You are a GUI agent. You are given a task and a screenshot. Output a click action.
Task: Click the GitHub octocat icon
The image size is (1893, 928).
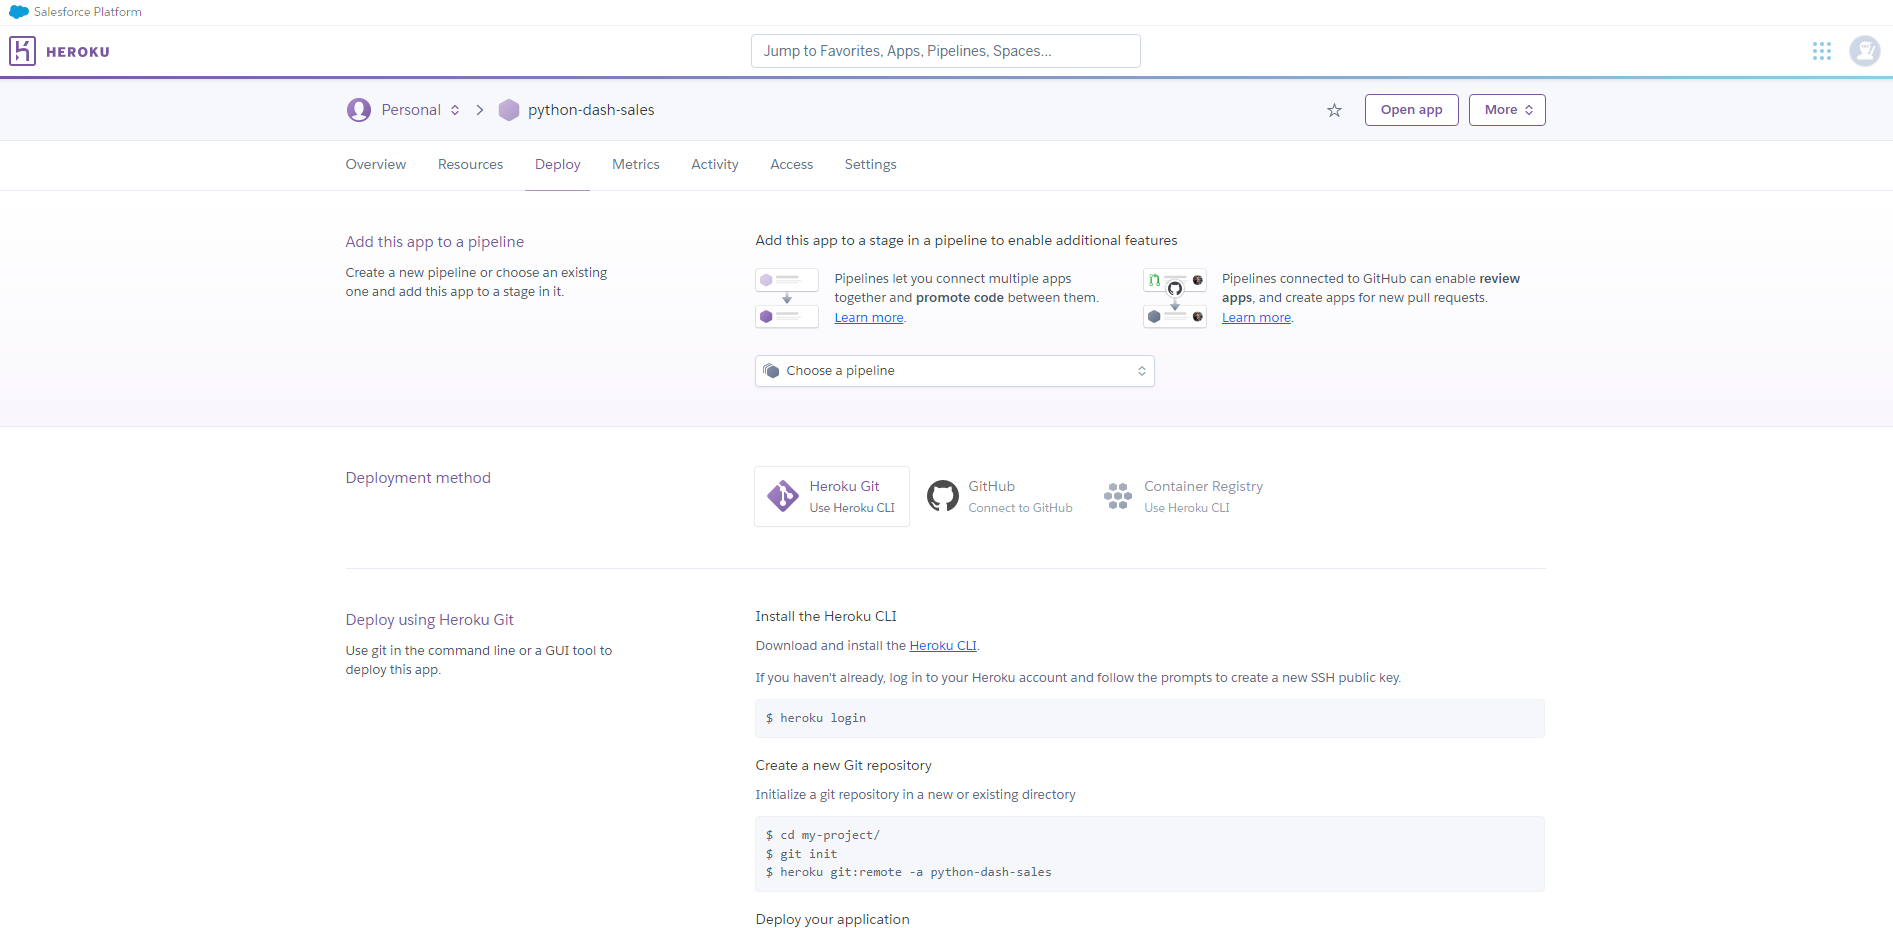[942, 496]
